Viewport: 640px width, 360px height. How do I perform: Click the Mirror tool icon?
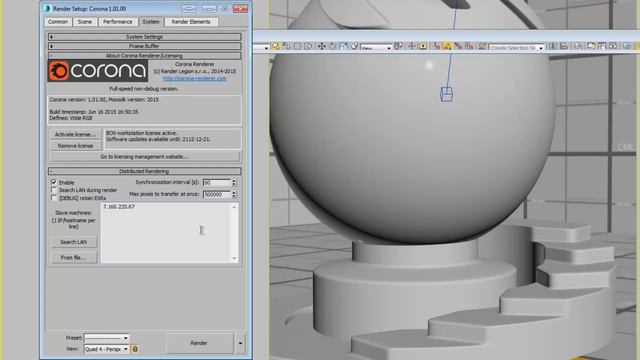552,46
